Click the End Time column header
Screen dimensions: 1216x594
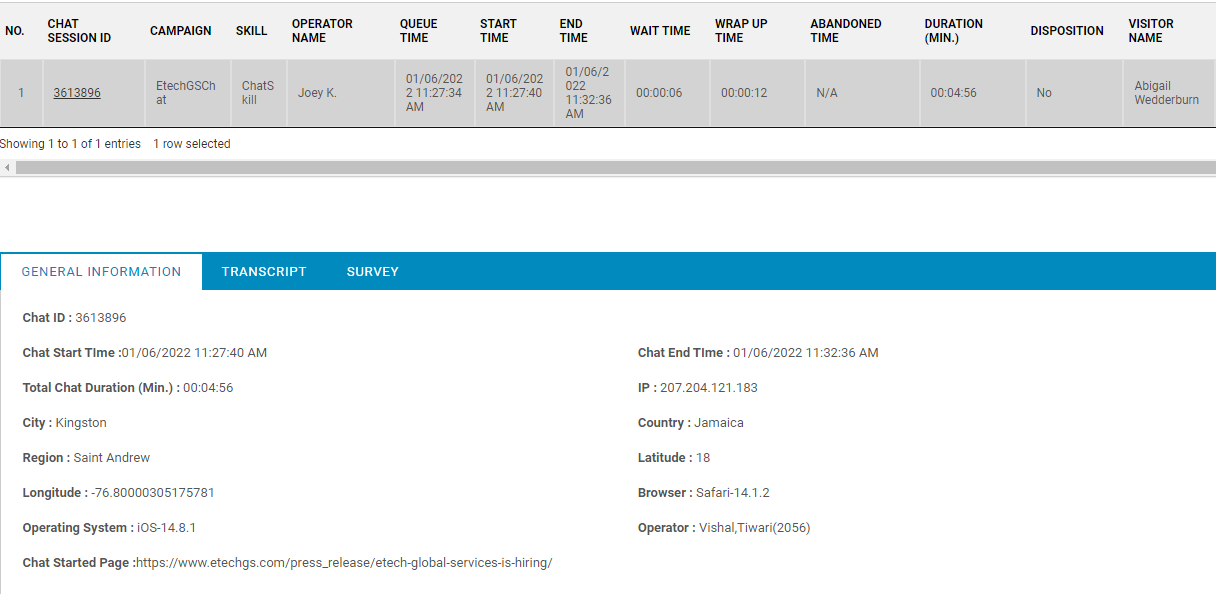click(x=573, y=31)
